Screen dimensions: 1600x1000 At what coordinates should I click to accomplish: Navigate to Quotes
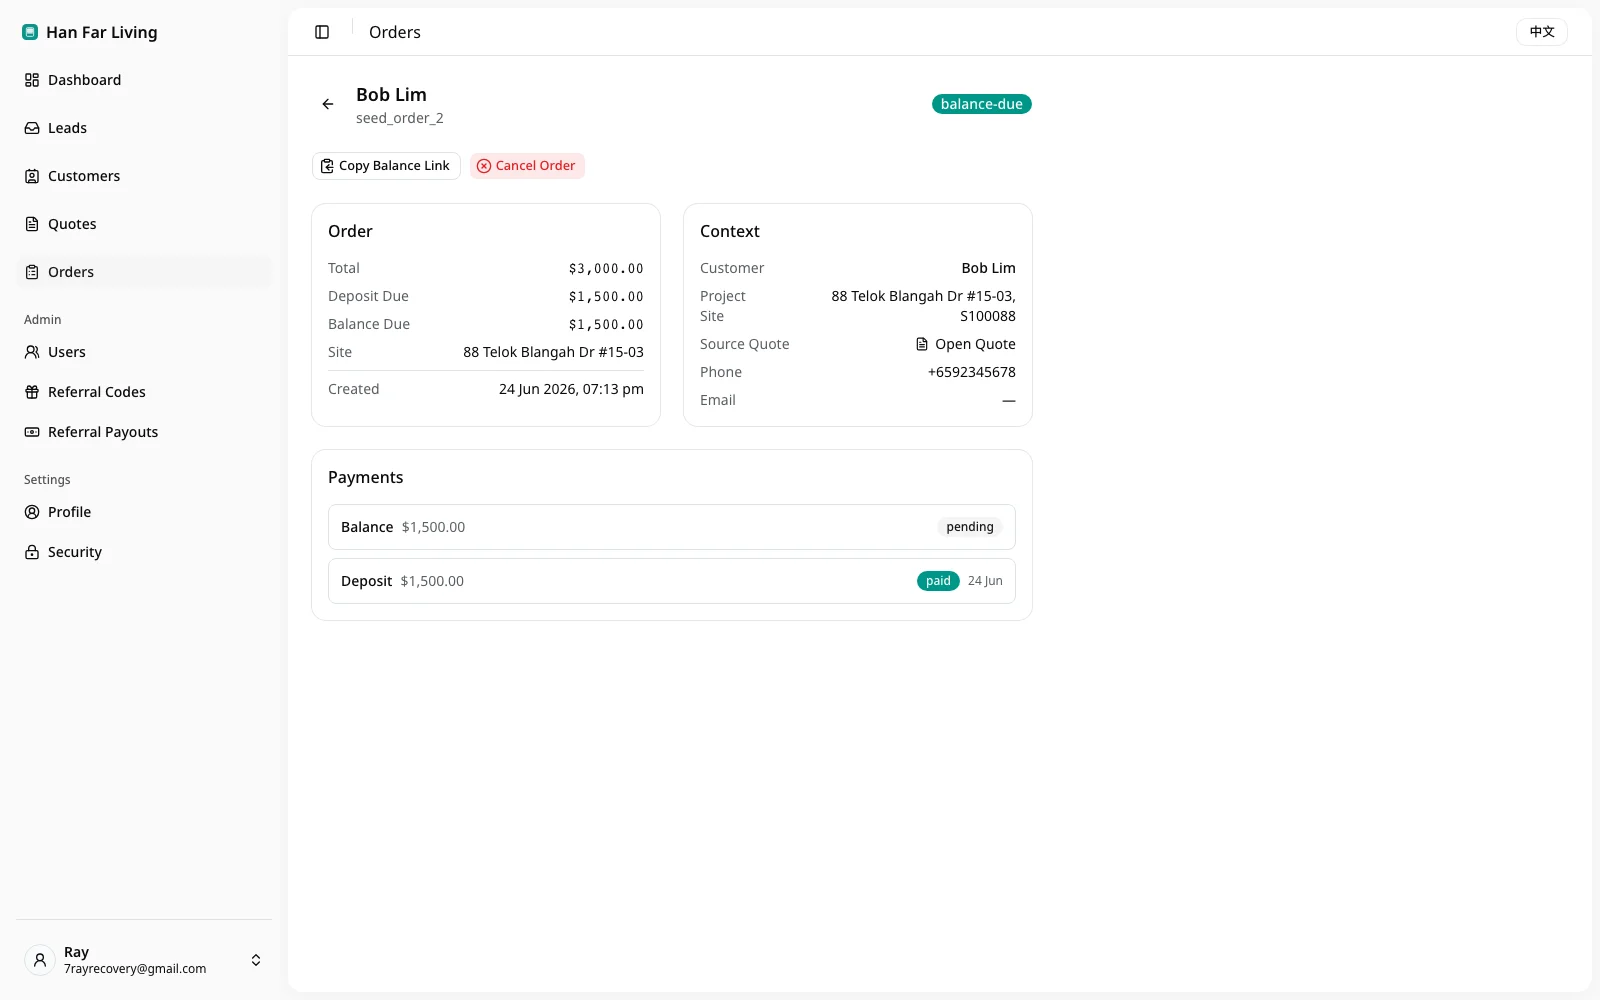(144, 224)
